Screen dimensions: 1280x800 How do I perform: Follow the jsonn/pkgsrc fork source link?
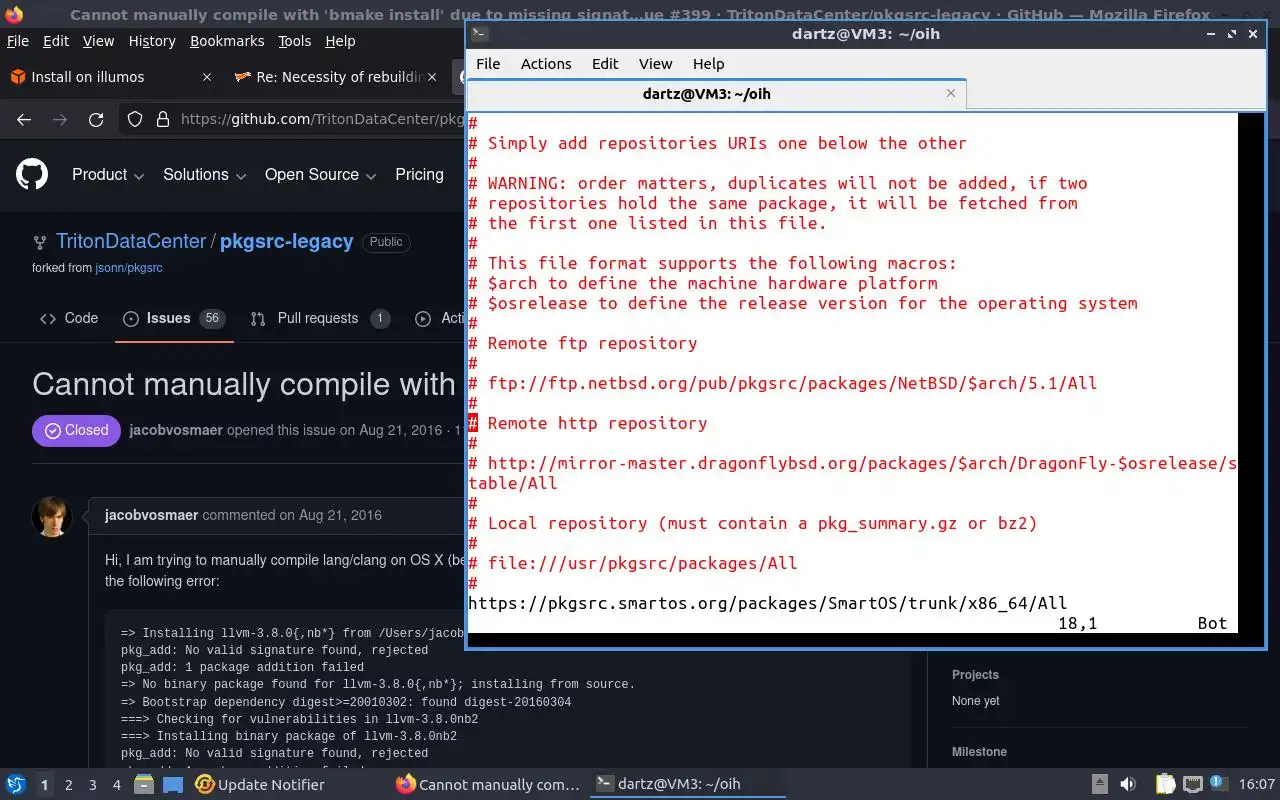coord(128,268)
